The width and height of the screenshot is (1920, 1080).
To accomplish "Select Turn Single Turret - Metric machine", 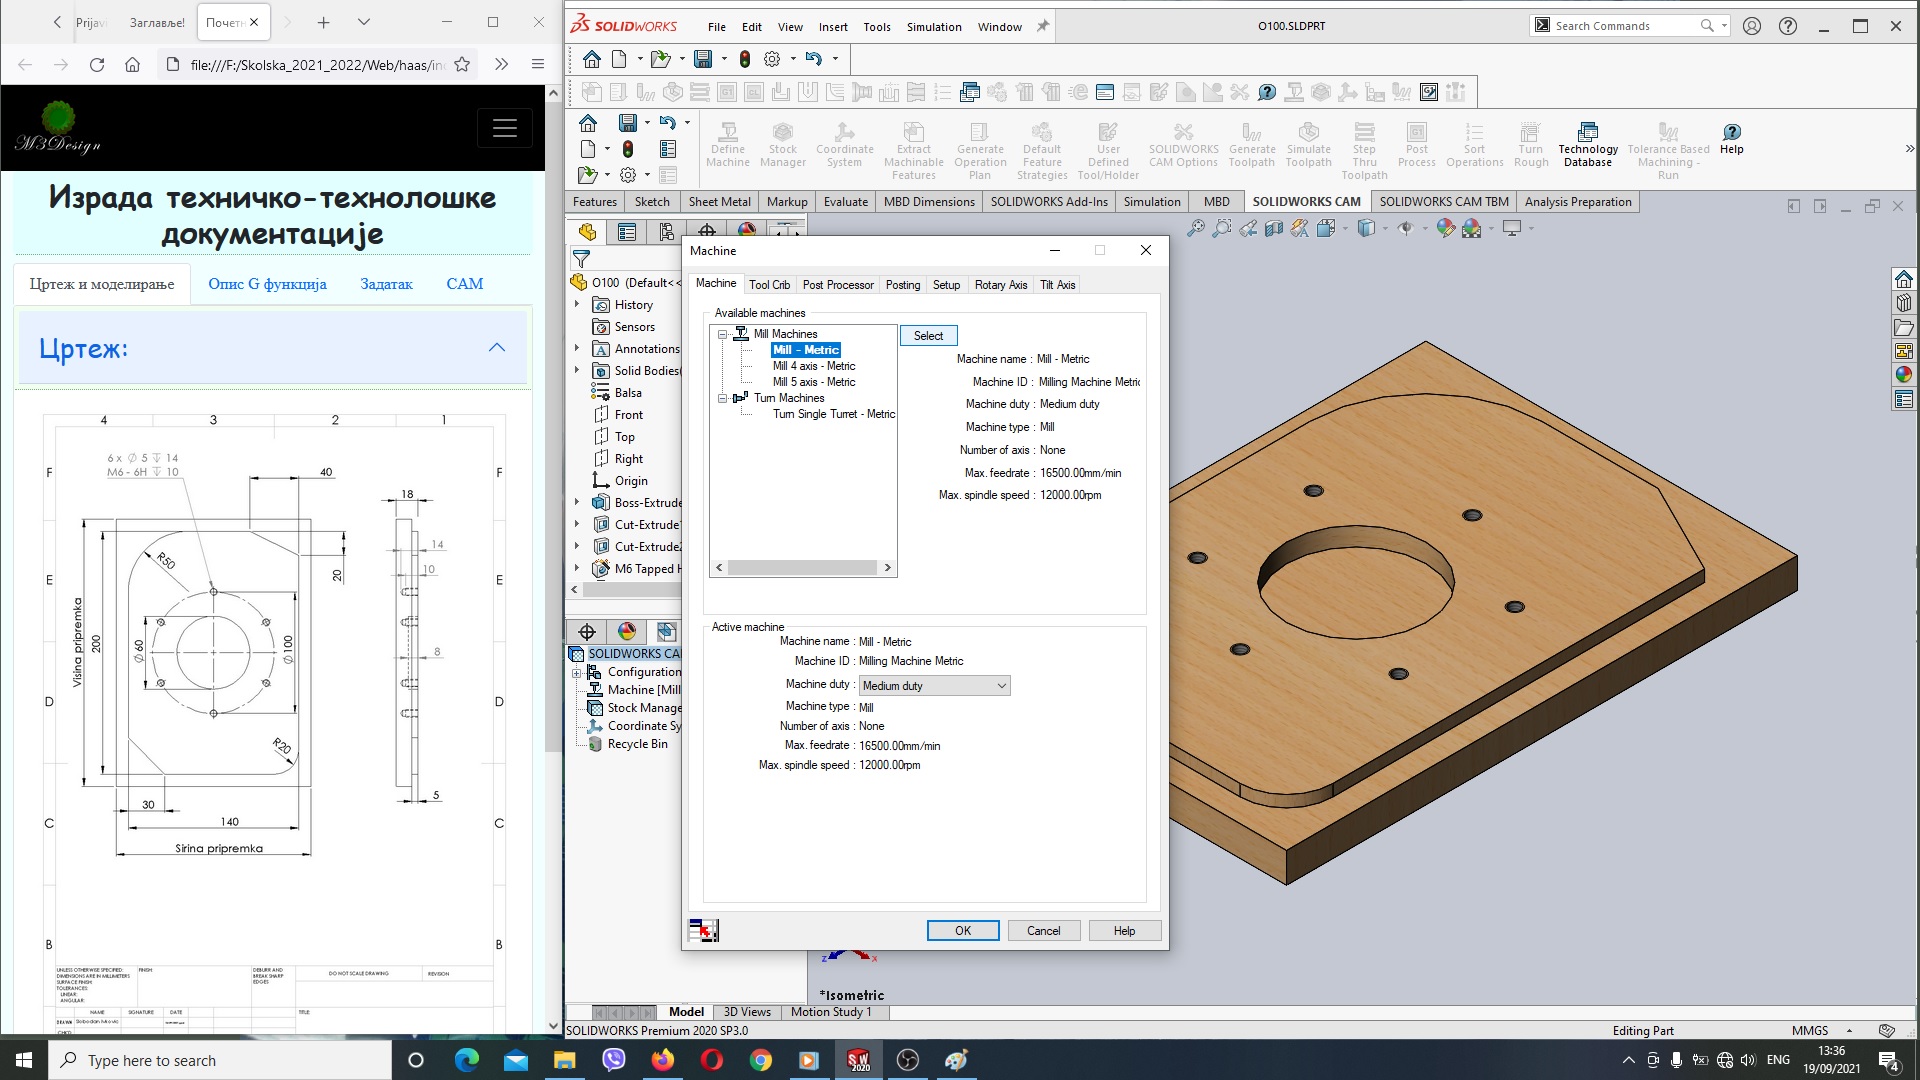I will click(x=834, y=414).
